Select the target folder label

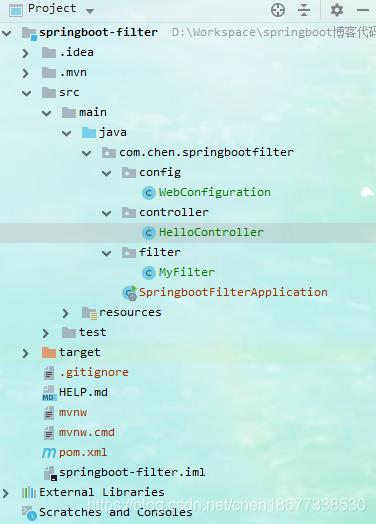tap(80, 353)
